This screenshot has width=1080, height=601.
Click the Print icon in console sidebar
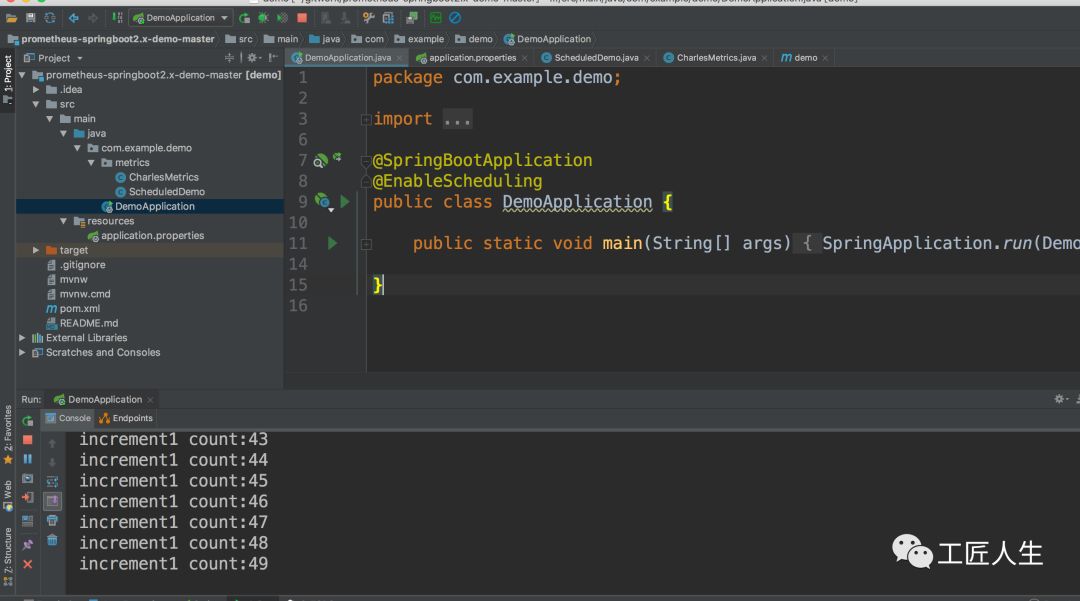click(x=52, y=520)
